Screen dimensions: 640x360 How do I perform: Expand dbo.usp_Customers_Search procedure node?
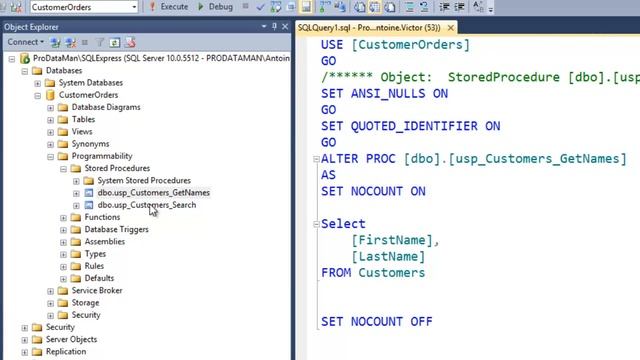point(76,206)
